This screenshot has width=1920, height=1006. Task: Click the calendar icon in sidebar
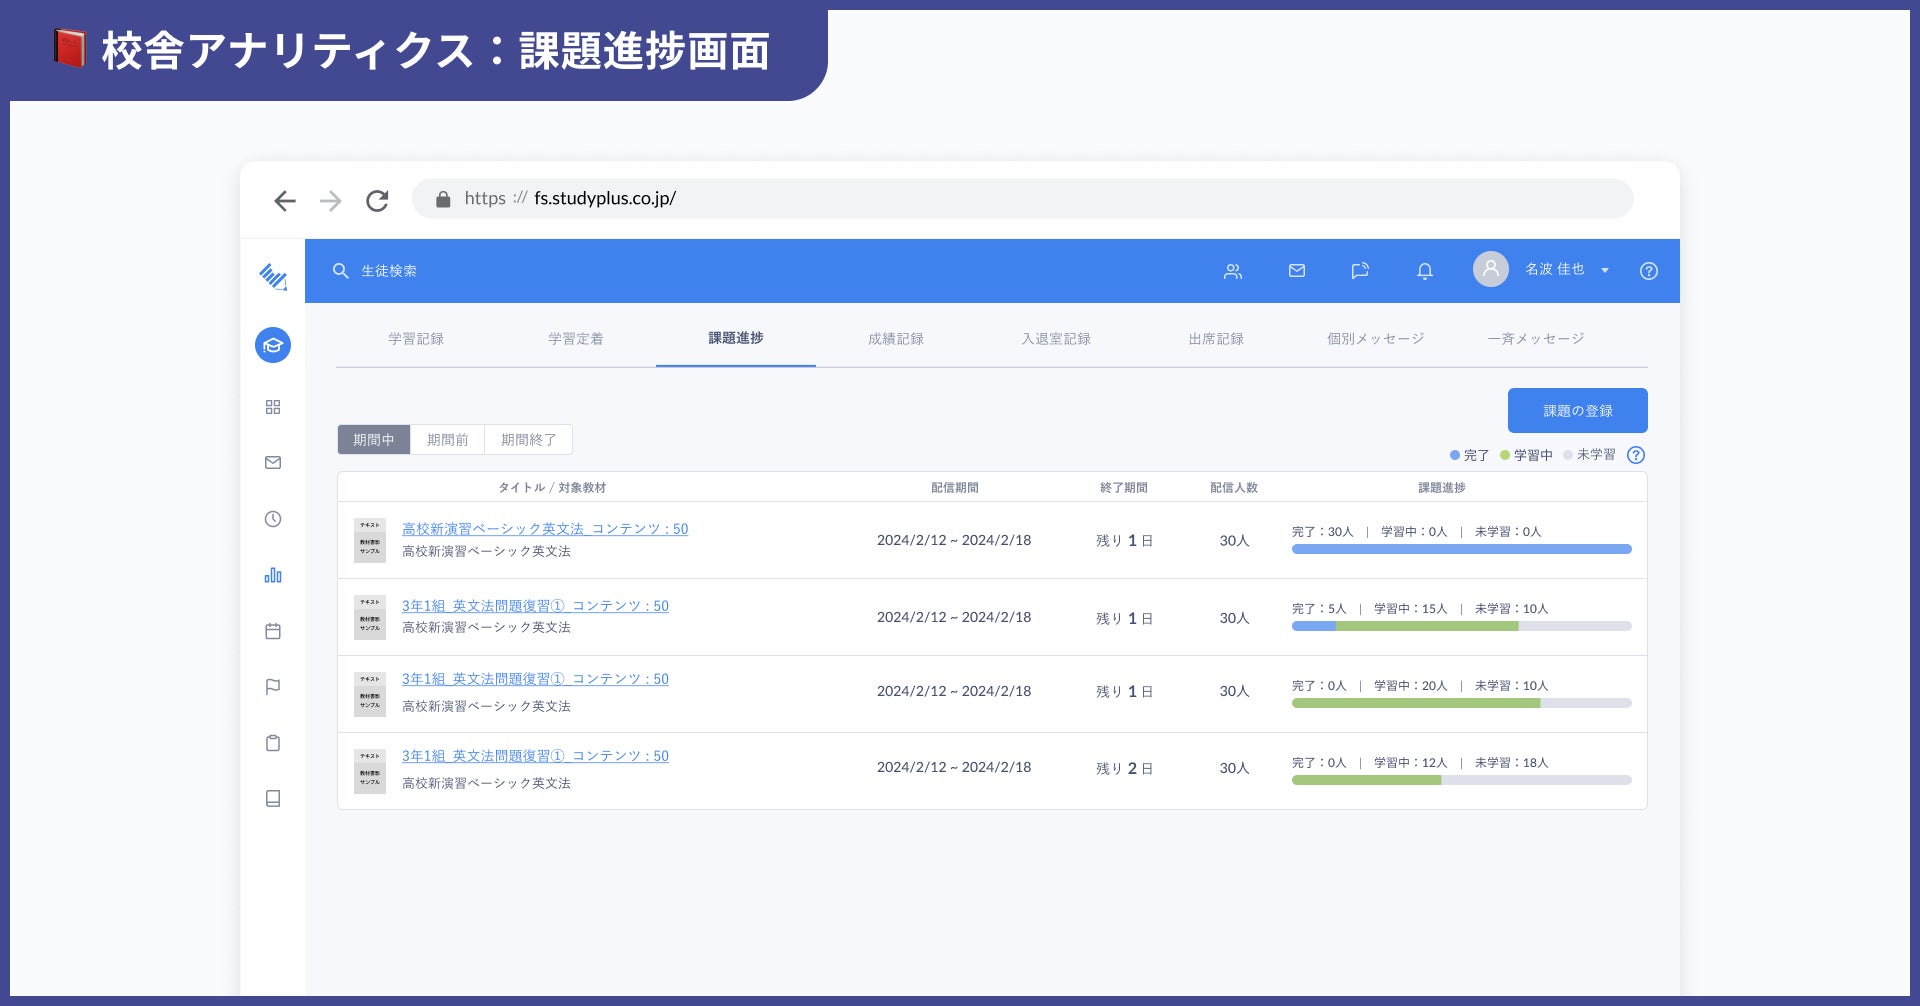tap(273, 631)
